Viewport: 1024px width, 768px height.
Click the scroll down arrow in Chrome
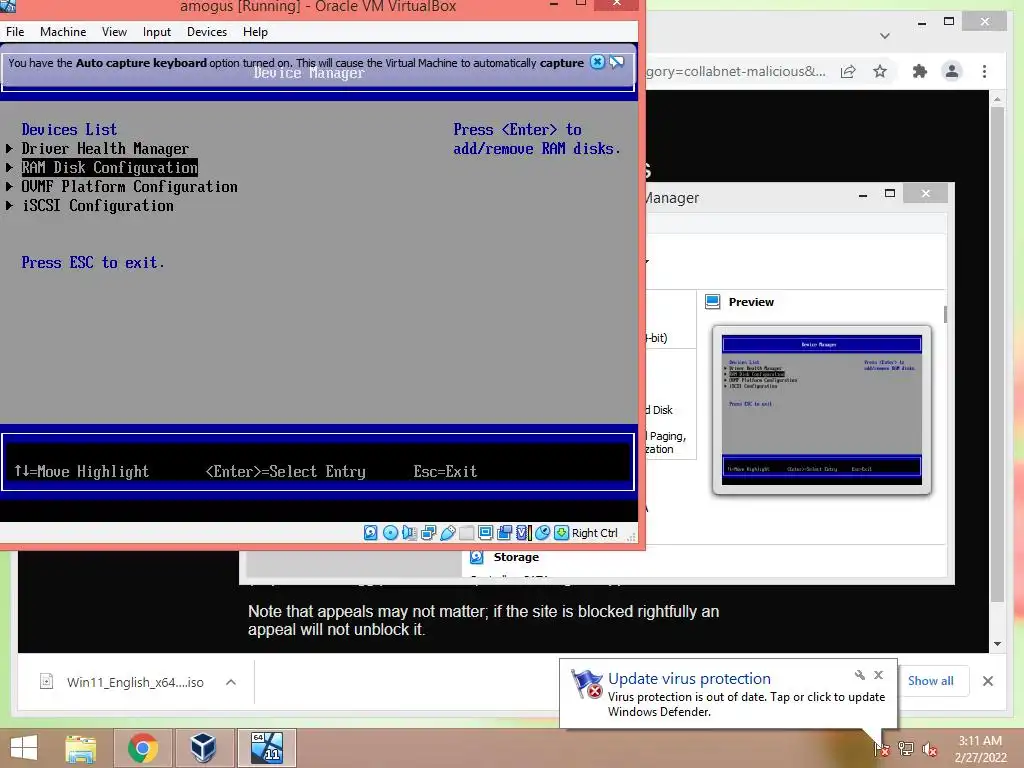pyautogui.click(x=997, y=644)
